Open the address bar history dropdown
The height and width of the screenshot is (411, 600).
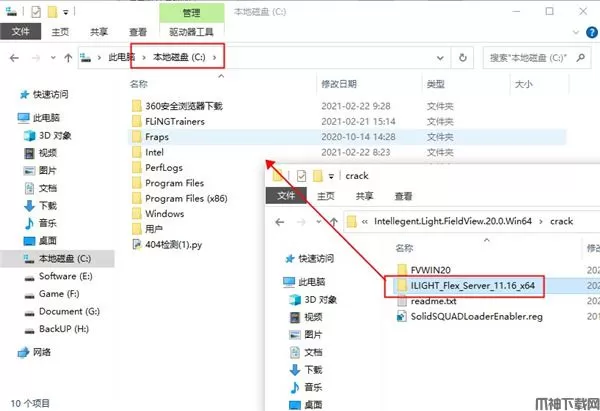point(440,58)
